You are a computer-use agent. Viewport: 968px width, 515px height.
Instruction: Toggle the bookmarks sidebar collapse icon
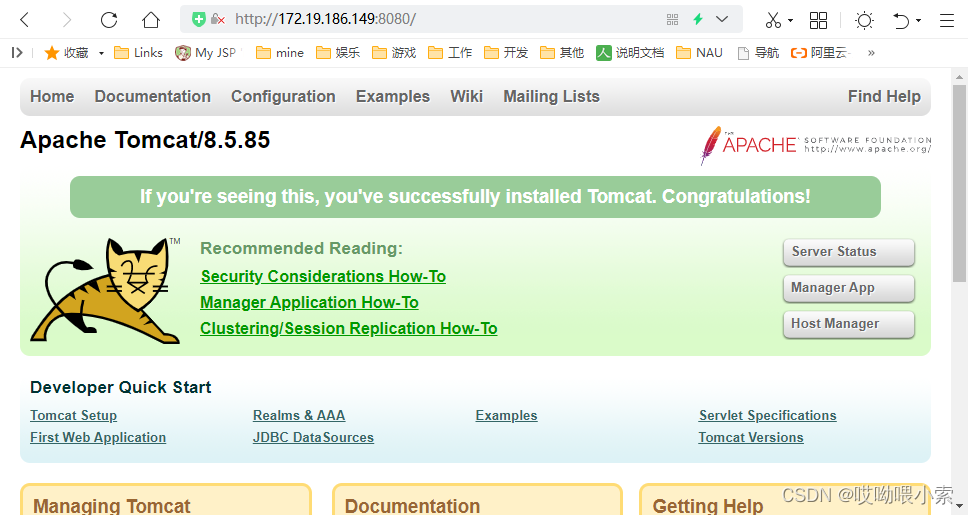(x=17, y=52)
